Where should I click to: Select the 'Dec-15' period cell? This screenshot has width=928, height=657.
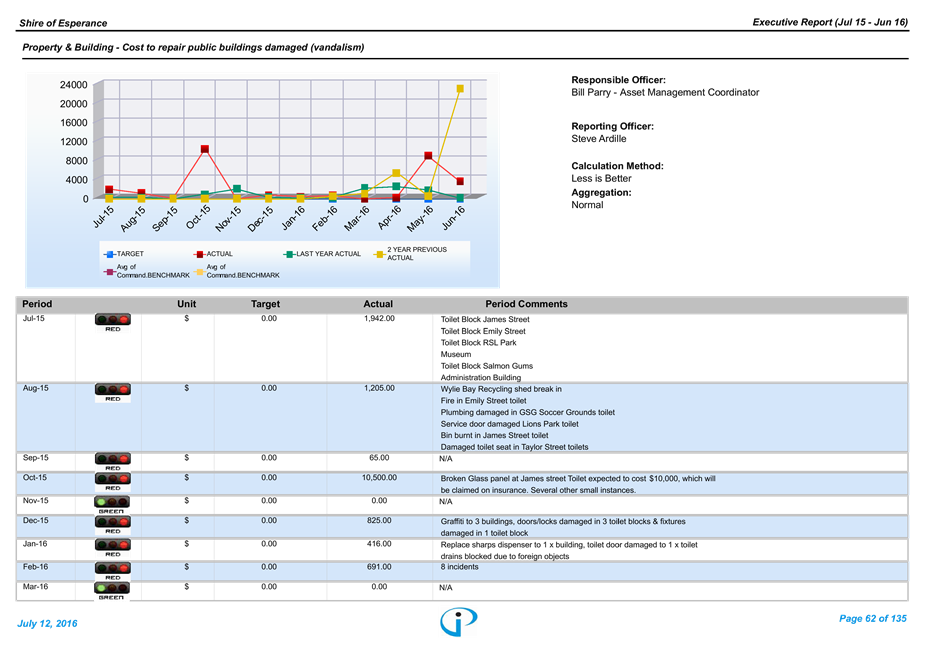click(36, 521)
